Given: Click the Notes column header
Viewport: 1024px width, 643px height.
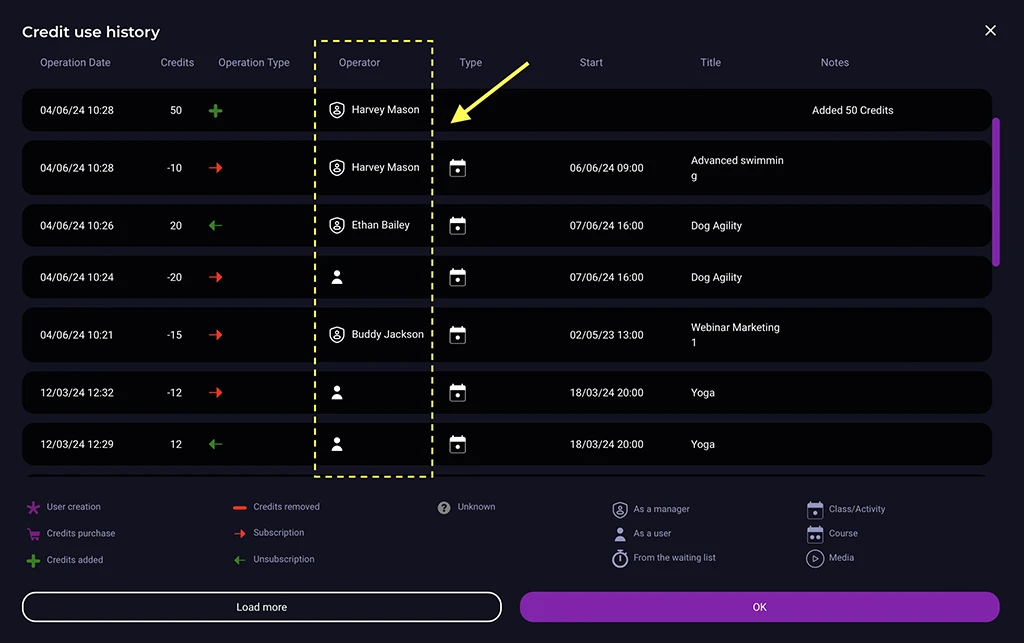Looking at the screenshot, I should coord(834,63).
